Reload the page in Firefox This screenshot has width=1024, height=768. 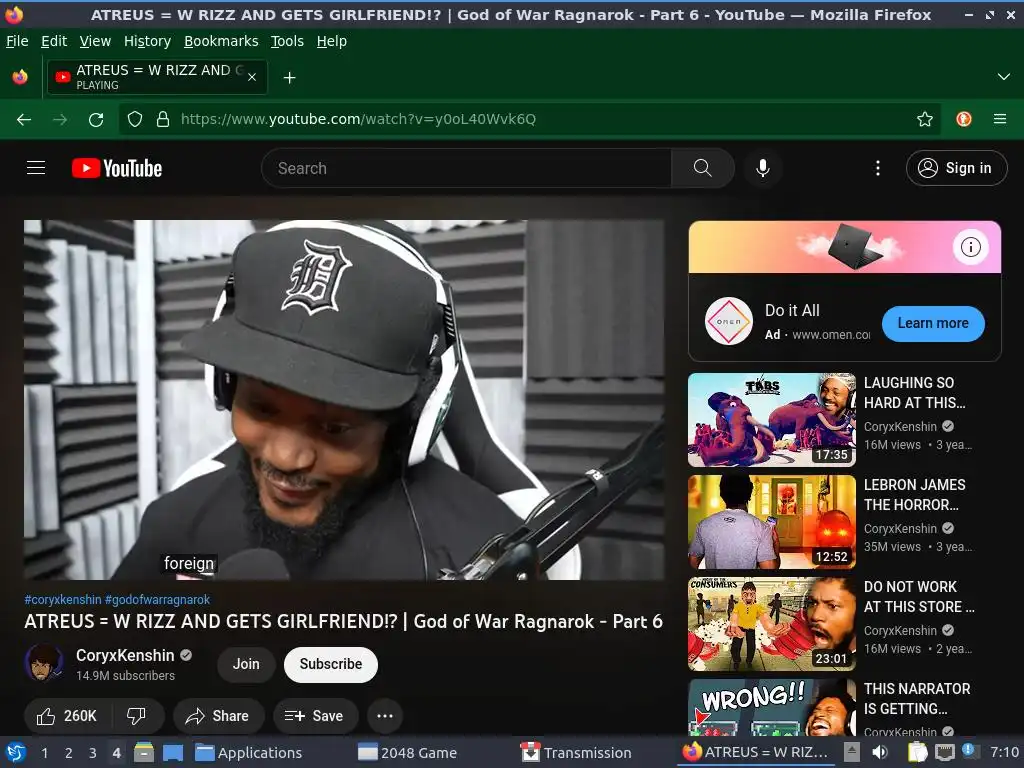[x=96, y=119]
